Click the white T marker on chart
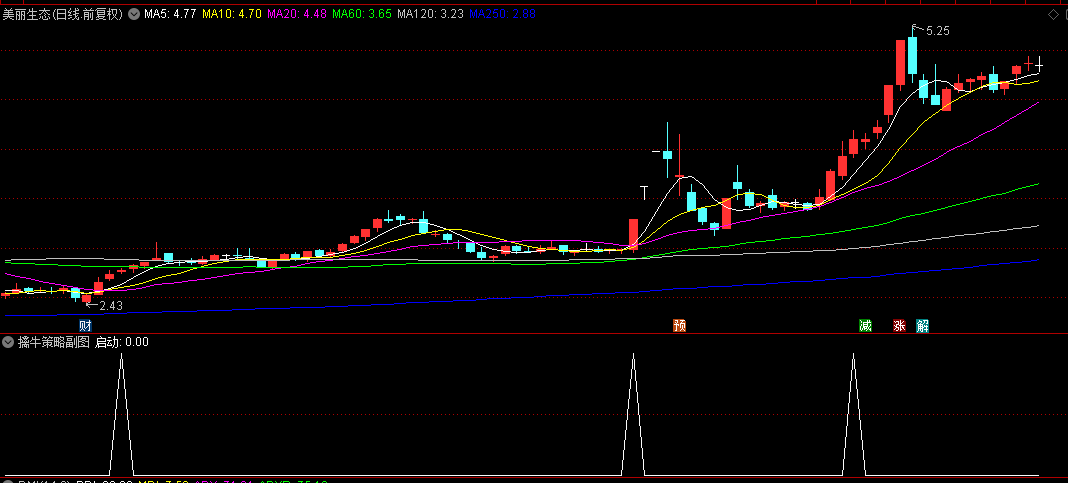 pos(644,192)
